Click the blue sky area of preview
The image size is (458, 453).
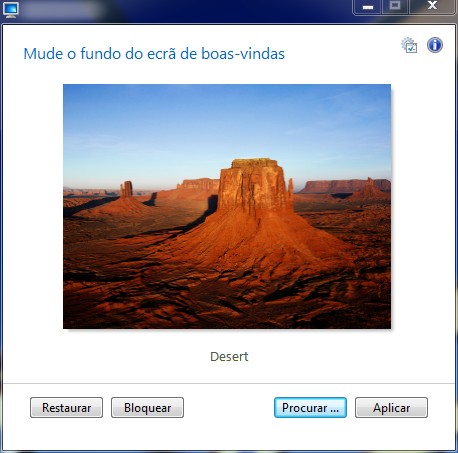pos(227,123)
